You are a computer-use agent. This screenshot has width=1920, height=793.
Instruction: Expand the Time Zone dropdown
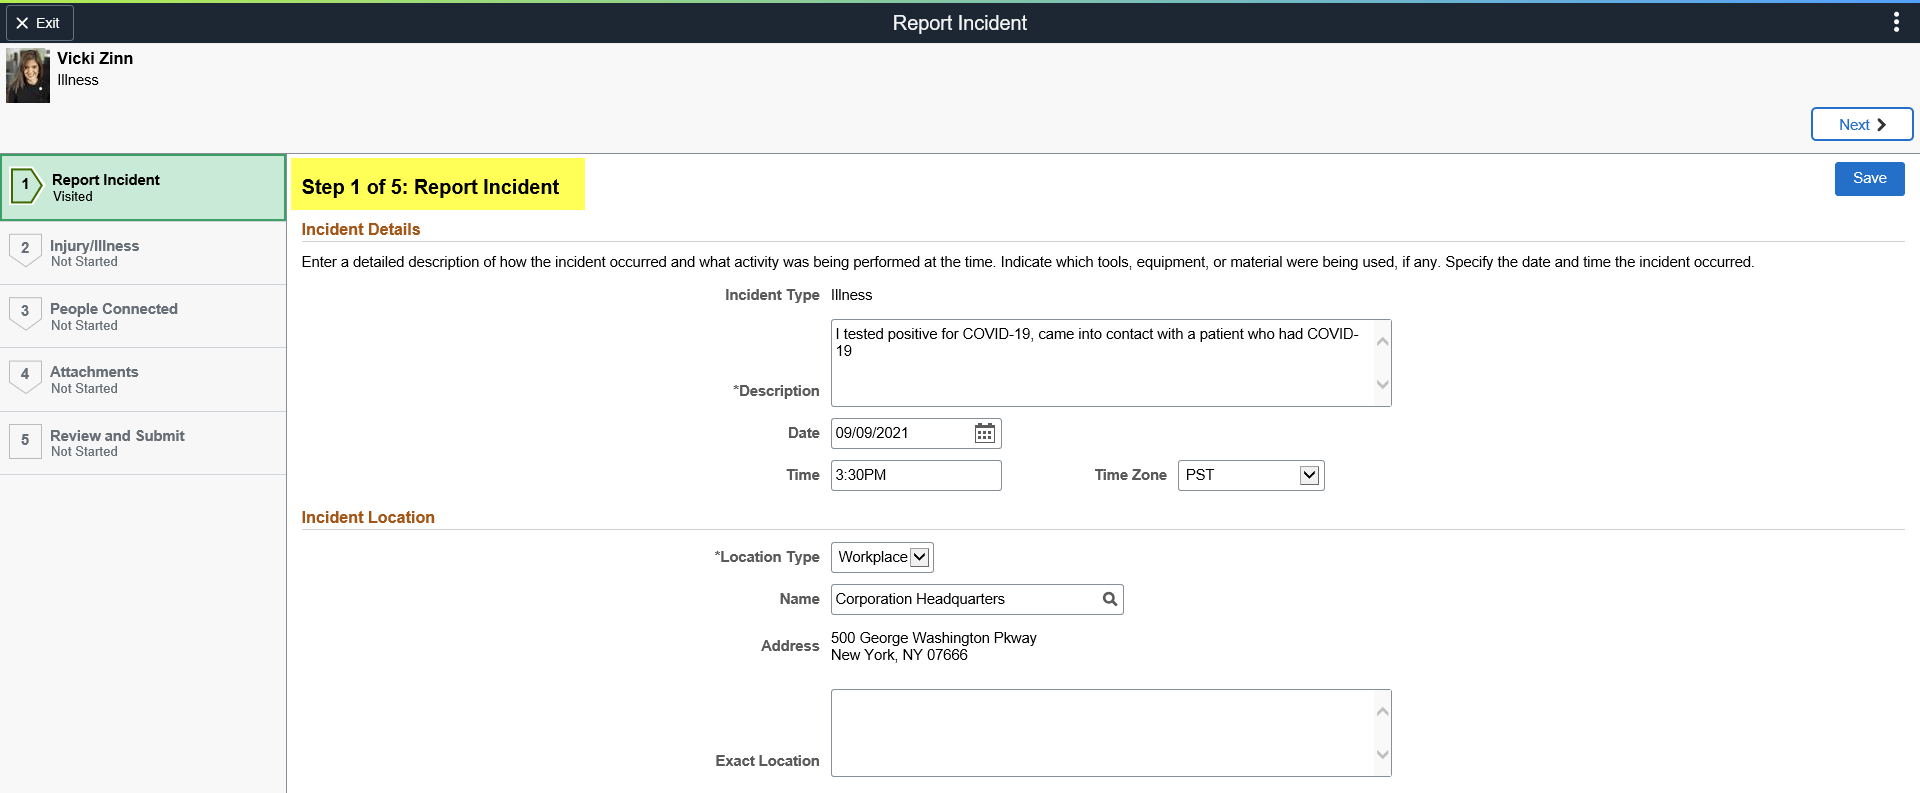pyautogui.click(x=1308, y=475)
